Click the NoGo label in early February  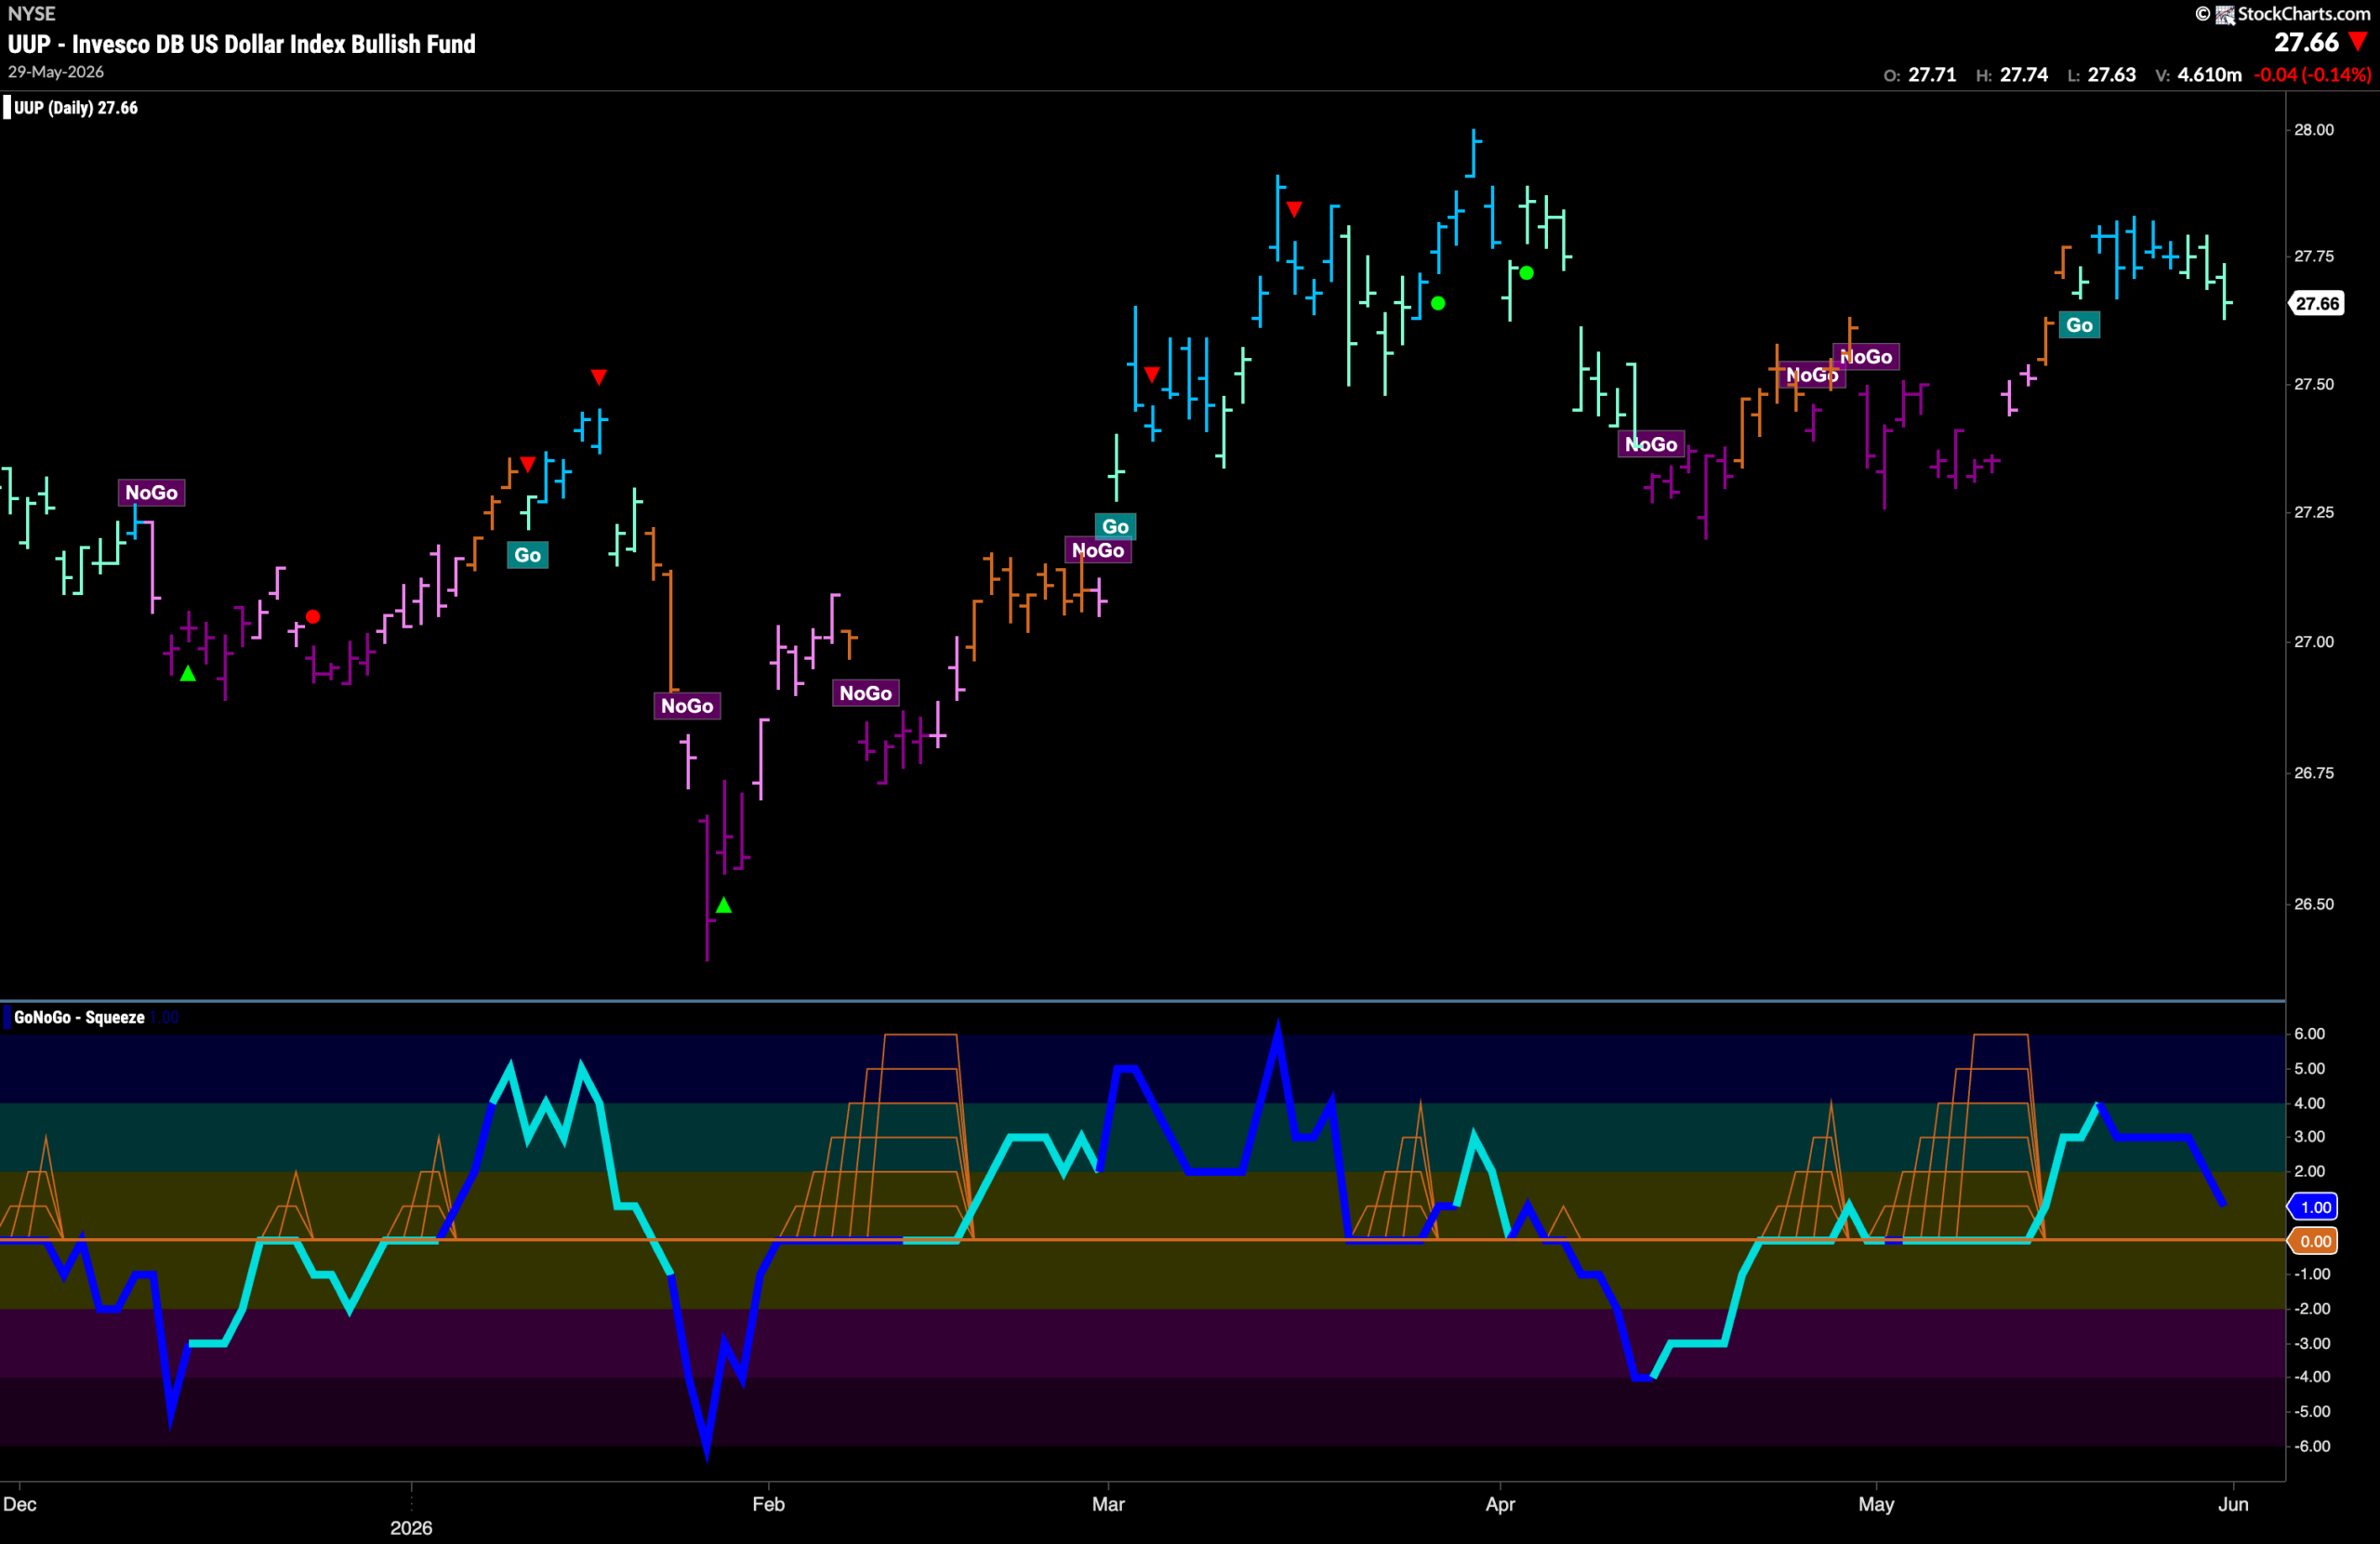[x=865, y=693]
